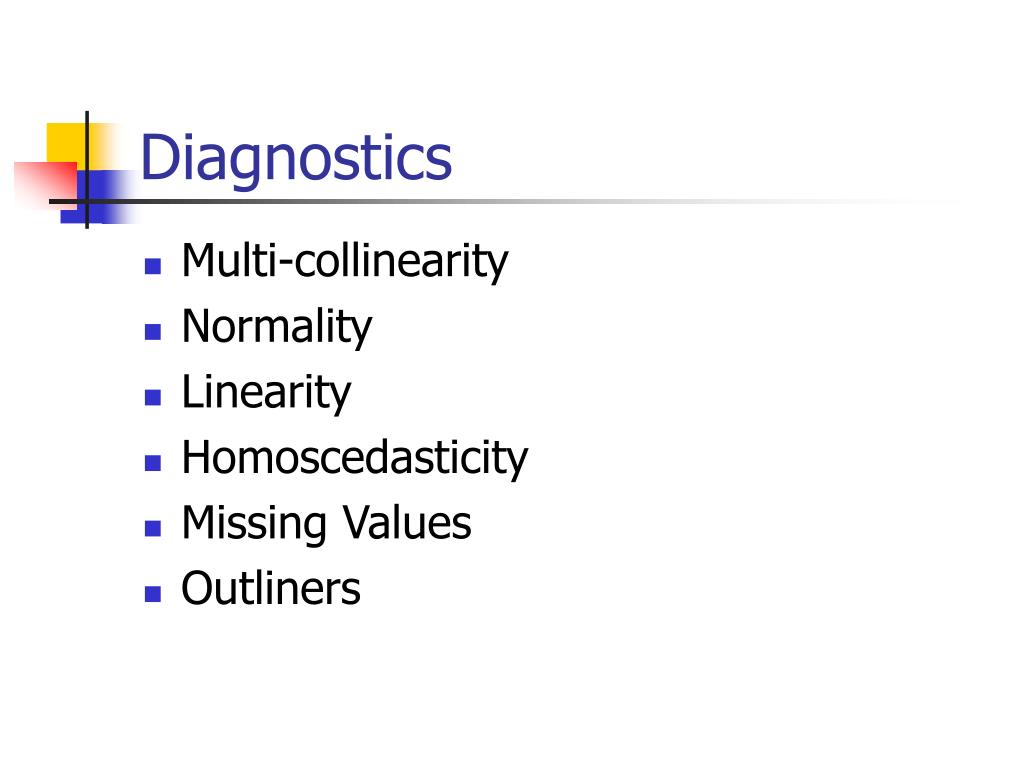Select the Missing Values bullet text

[327, 523]
